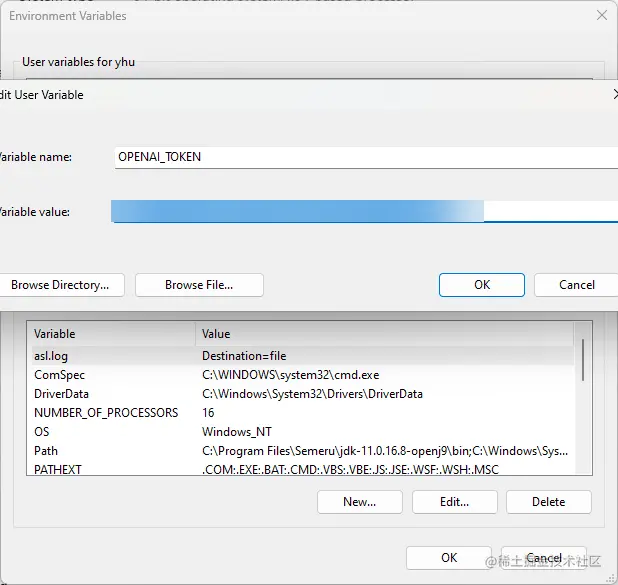Close the Environment Variables window
This screenshot has height=585, width=618.
601,15
